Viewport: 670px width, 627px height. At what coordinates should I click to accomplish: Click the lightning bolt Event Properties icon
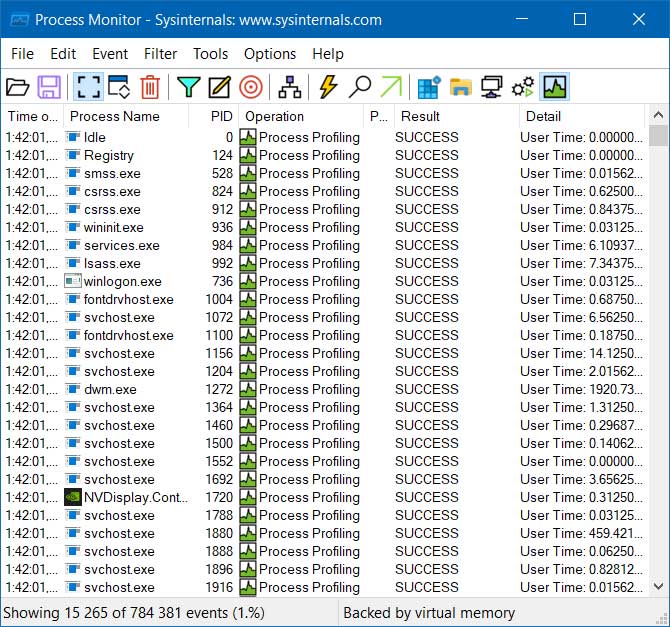click(328, 87)
